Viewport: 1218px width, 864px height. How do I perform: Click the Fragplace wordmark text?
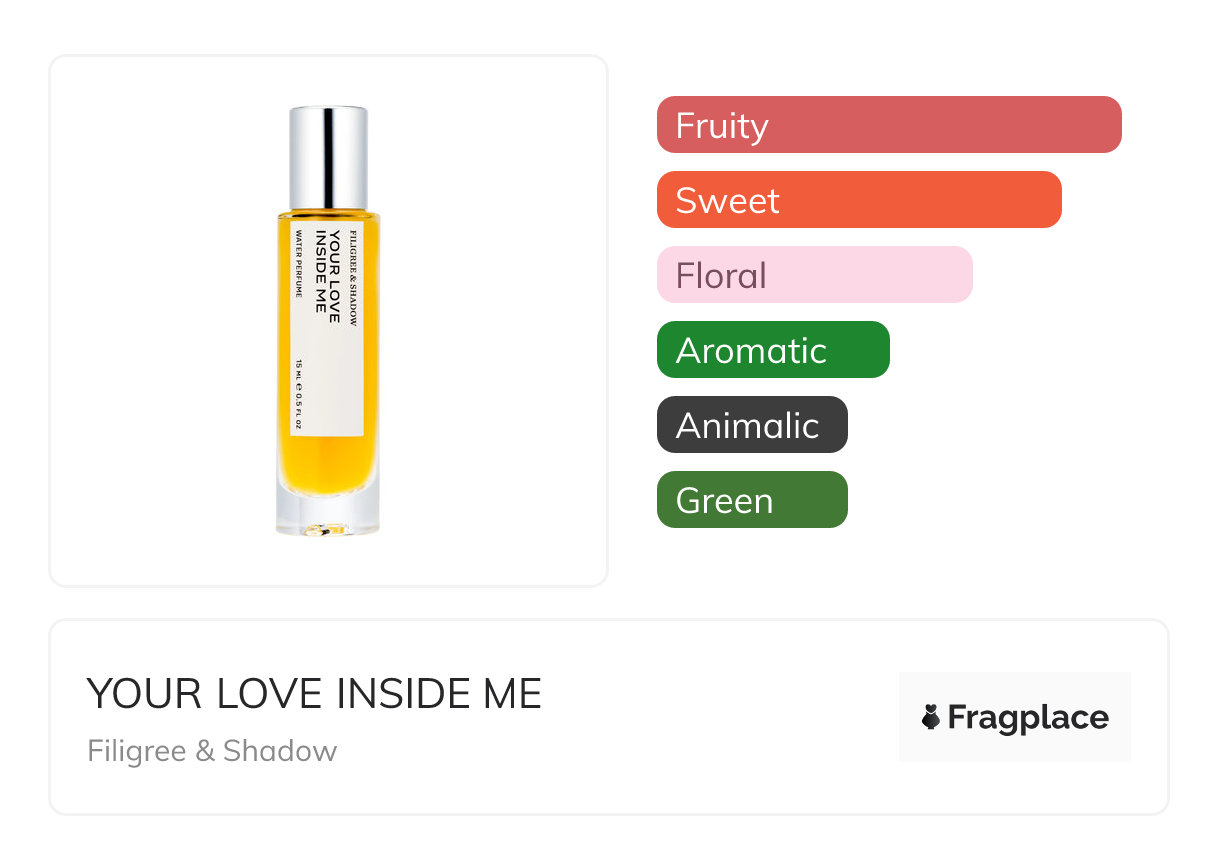1028,718
